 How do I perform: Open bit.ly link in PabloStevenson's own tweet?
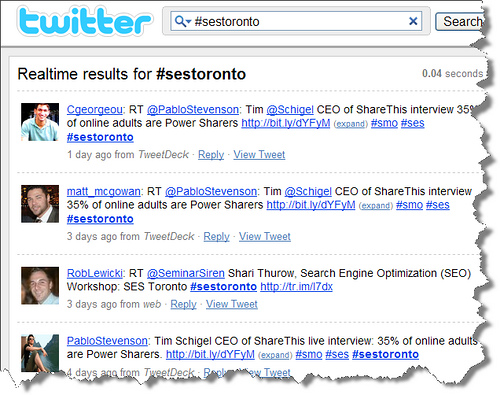click(x=210, y=354)
